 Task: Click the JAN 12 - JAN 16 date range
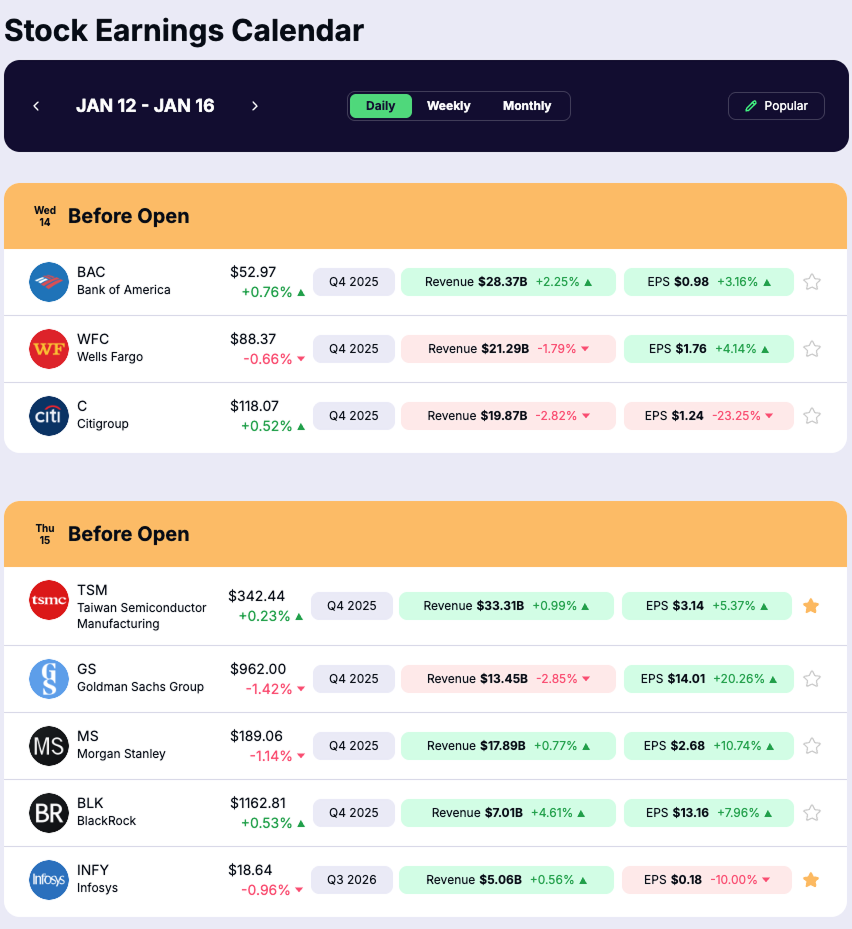(x=145, y=105)
